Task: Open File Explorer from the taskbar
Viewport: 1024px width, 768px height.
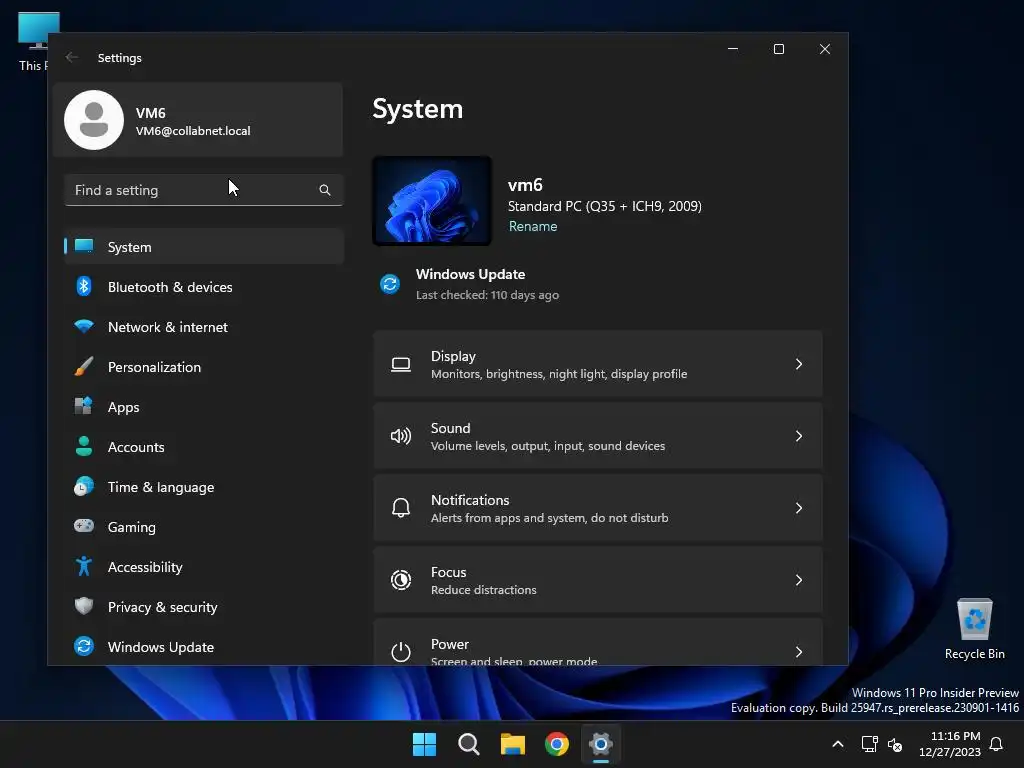Action: click(x=513, y=744)
